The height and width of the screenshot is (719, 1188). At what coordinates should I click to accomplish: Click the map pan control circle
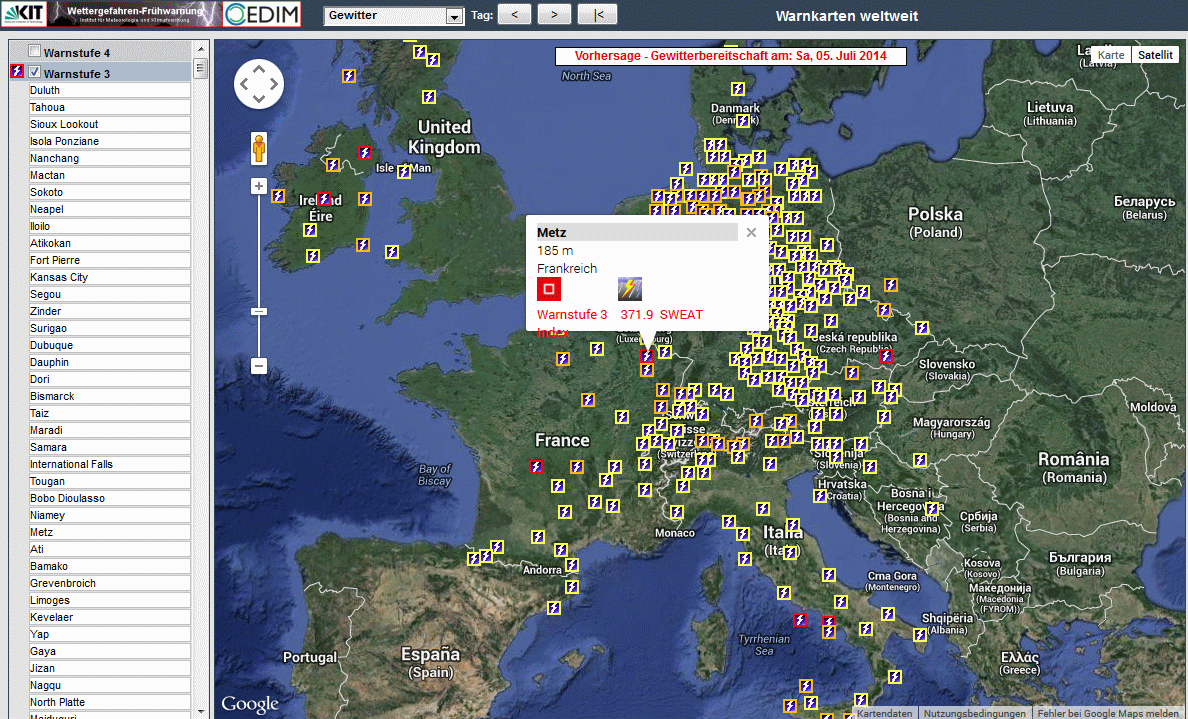[x=259, y=84]
